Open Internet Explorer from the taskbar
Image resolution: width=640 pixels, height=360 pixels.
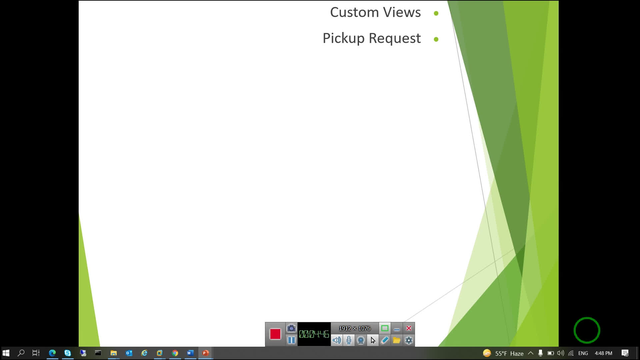(144, 353)
